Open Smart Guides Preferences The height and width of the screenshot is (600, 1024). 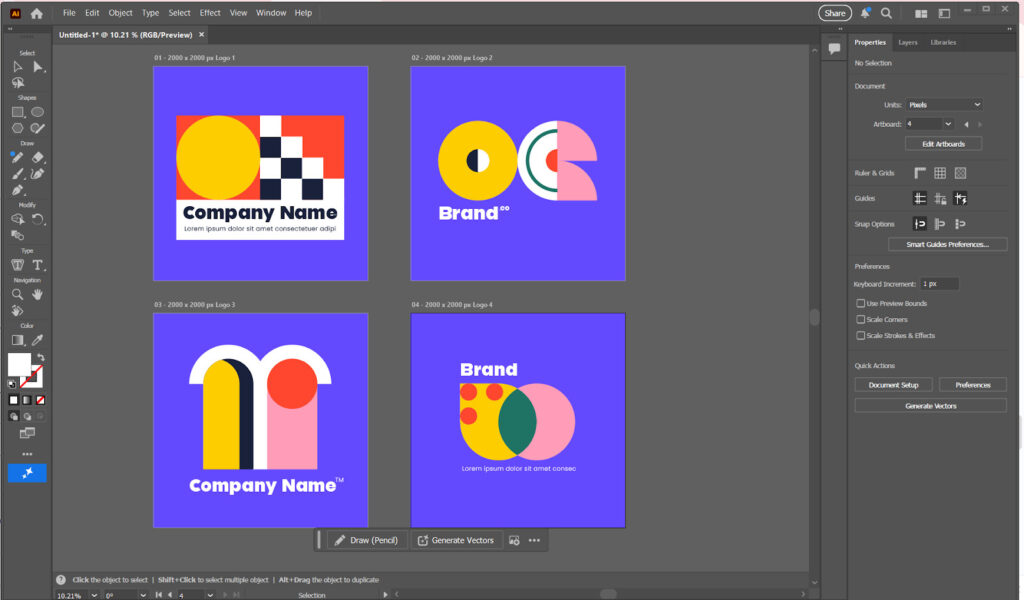(x=947, y=243)
